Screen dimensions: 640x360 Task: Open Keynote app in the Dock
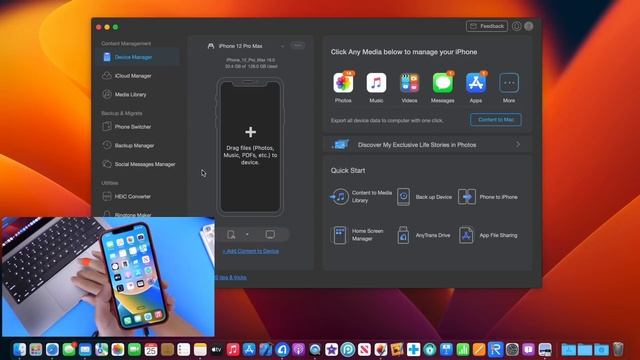coord(446,349)
